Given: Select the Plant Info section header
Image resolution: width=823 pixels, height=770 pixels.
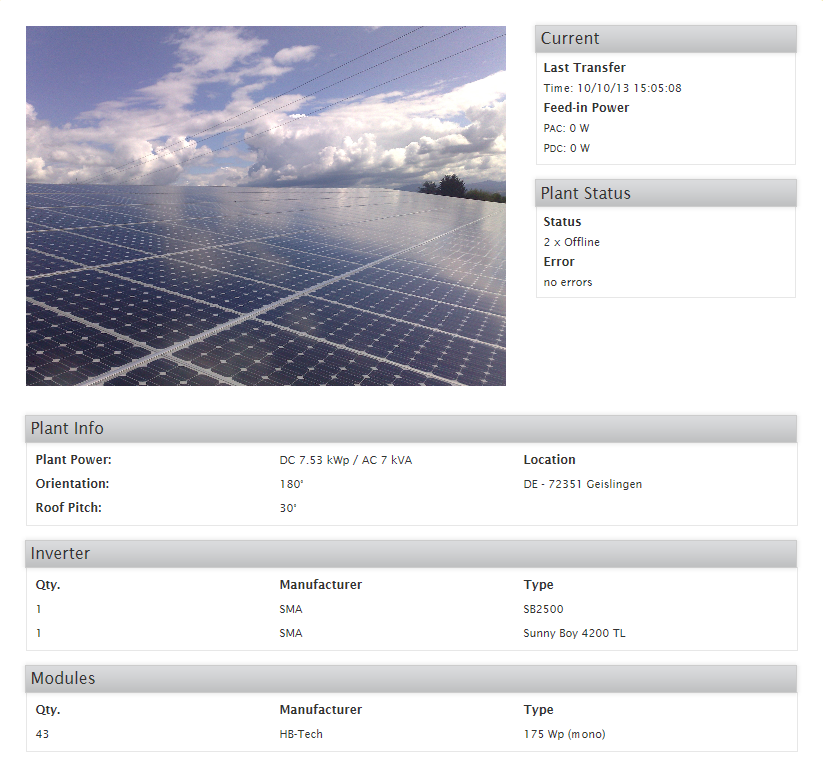Looking at the screenshot, I should [411, 428].
